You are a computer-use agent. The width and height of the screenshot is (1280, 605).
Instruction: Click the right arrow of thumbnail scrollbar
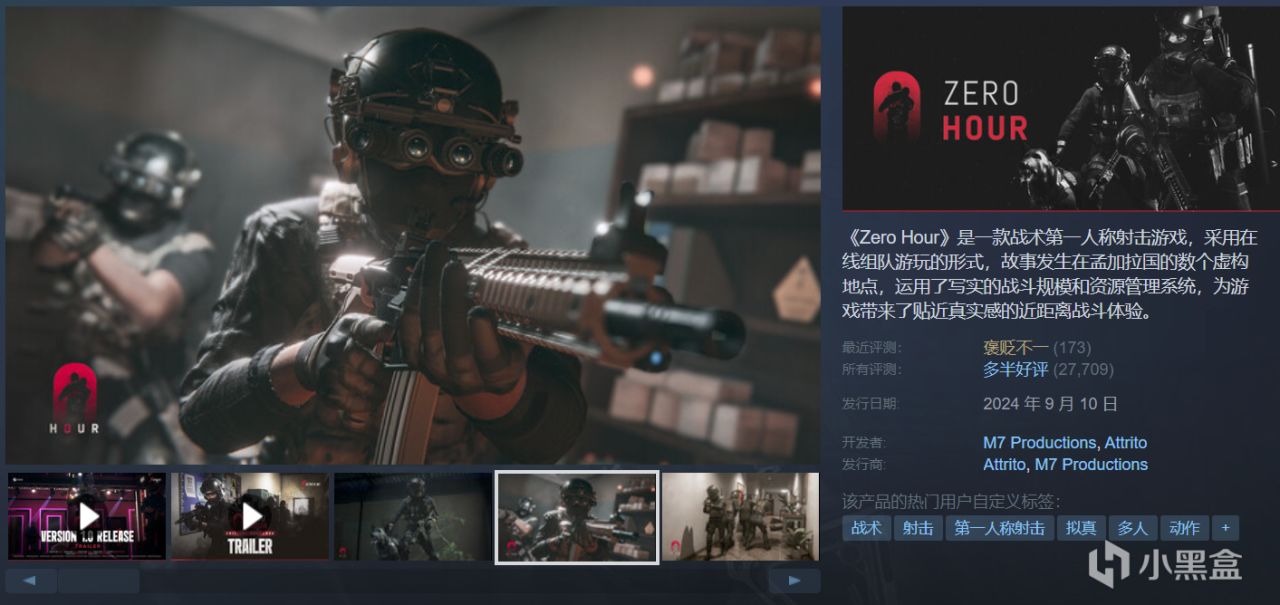[x=795, y=580]
